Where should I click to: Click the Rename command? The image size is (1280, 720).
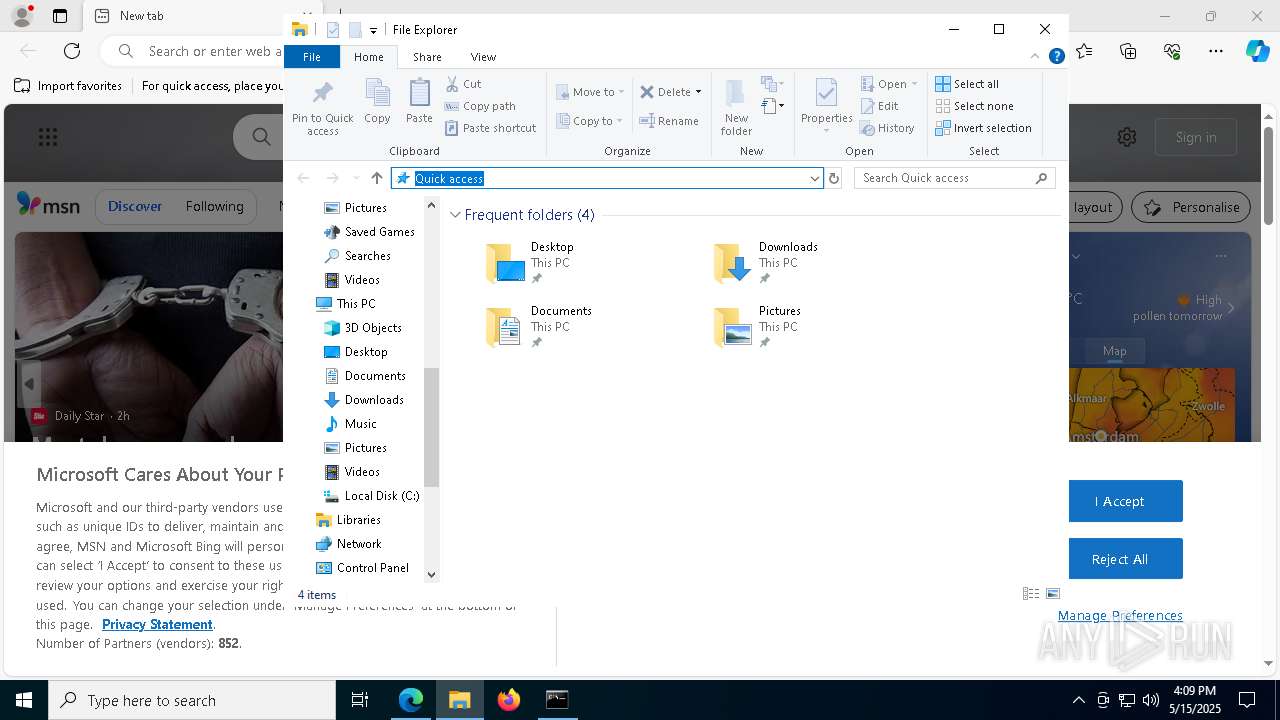pos(669,121)
